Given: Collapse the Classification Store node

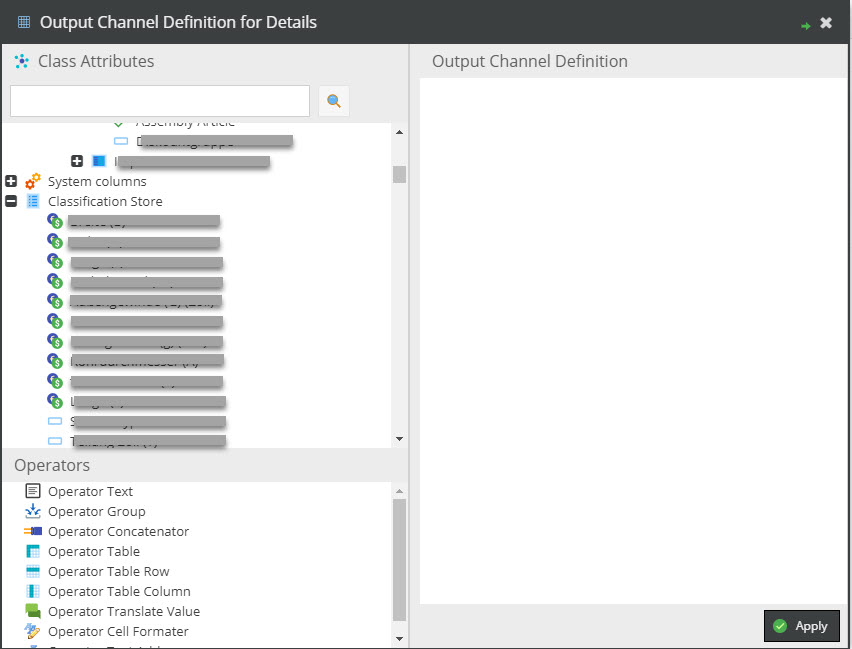Looking at the screenshot, I should click(x=11, y=201).
